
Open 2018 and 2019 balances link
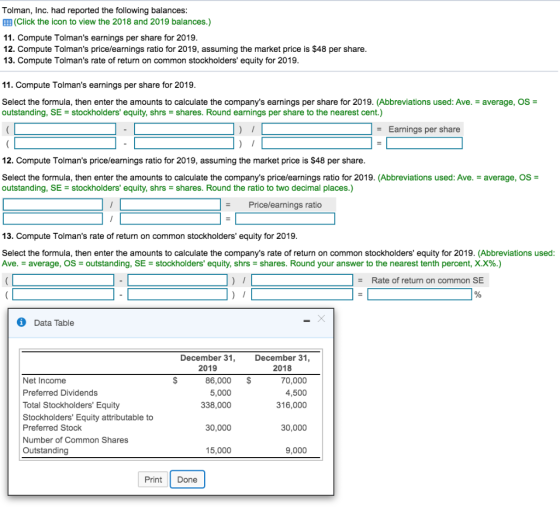pyautogui.click(x=112, y=22)
